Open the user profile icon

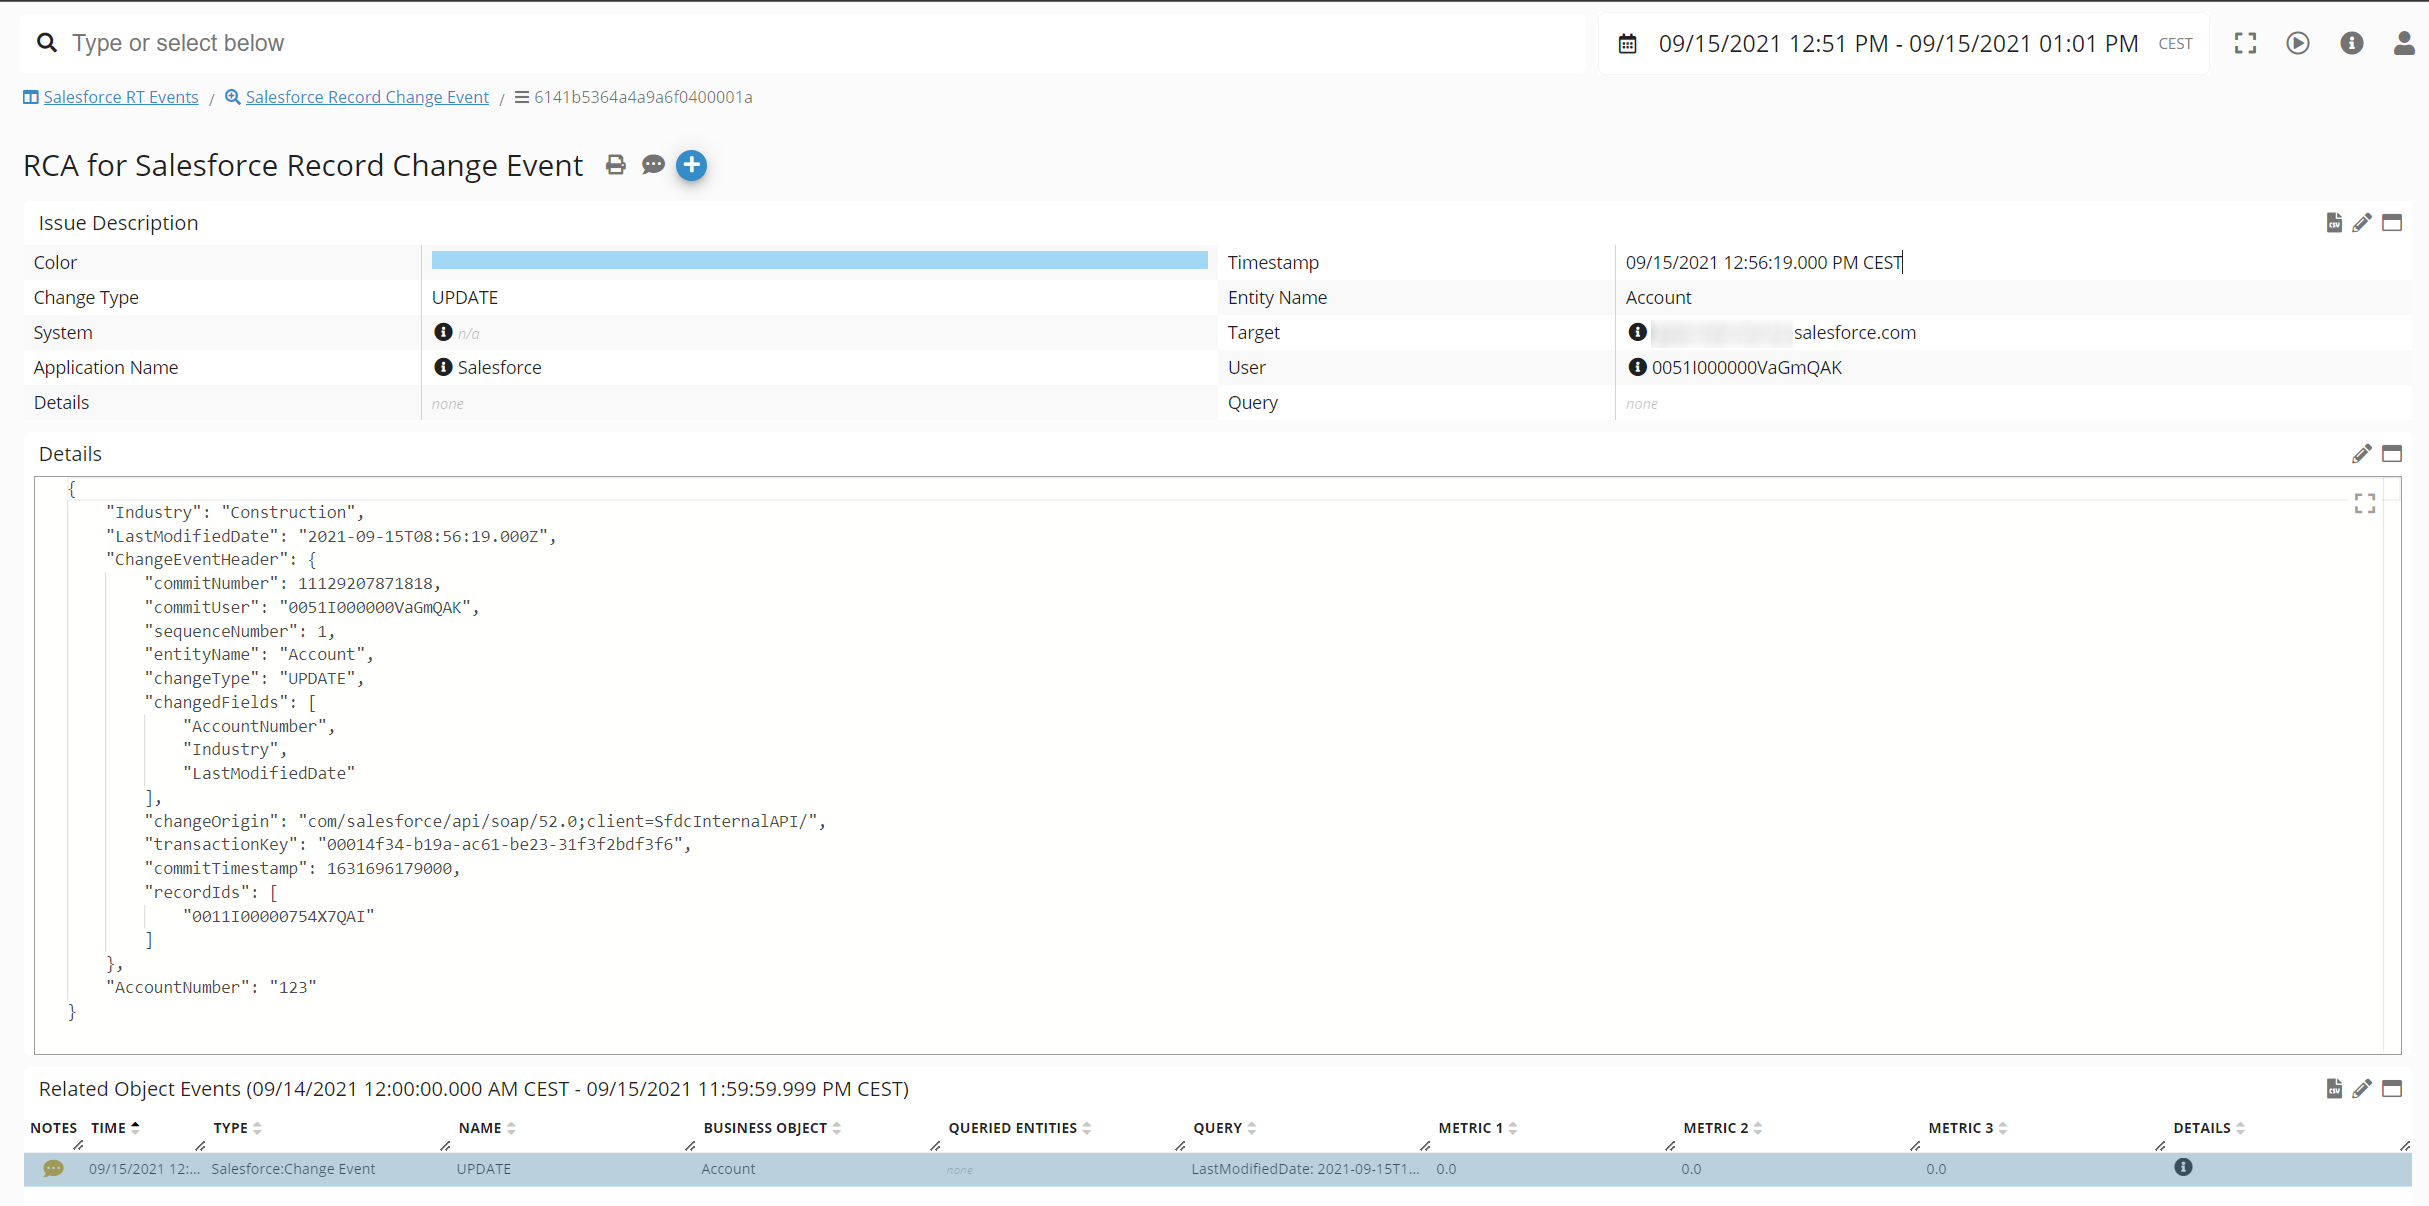pos(2403,43)
